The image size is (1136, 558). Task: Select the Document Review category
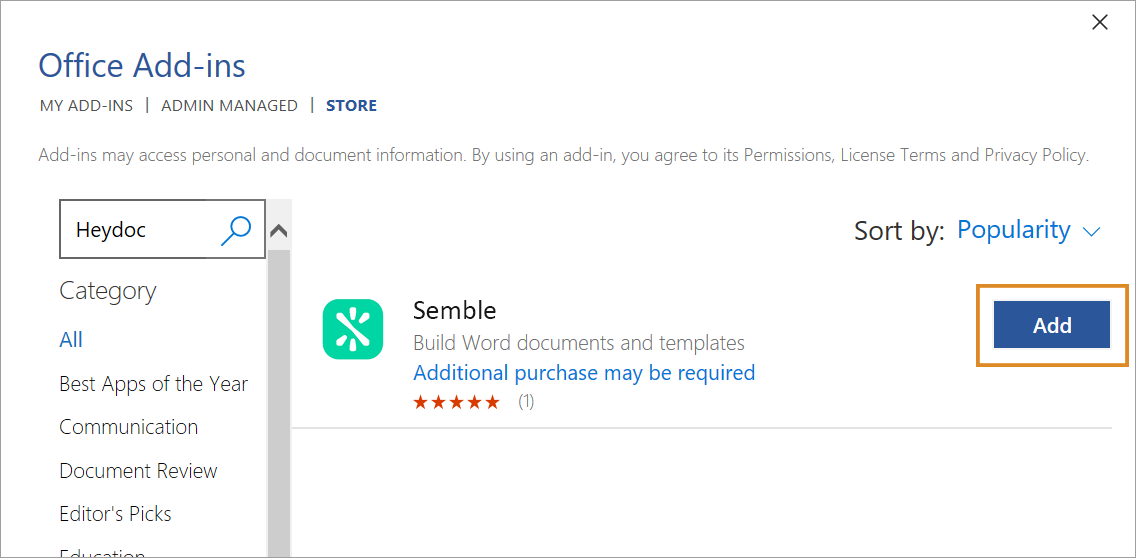(x=138, y=470)
